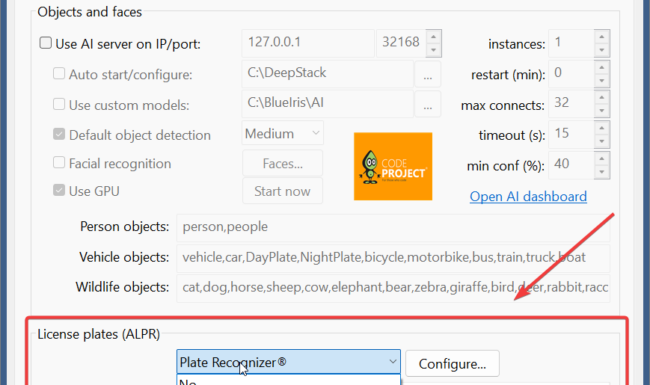
Task: Click the C:\DeepStack path field
Action: point(327,73)
